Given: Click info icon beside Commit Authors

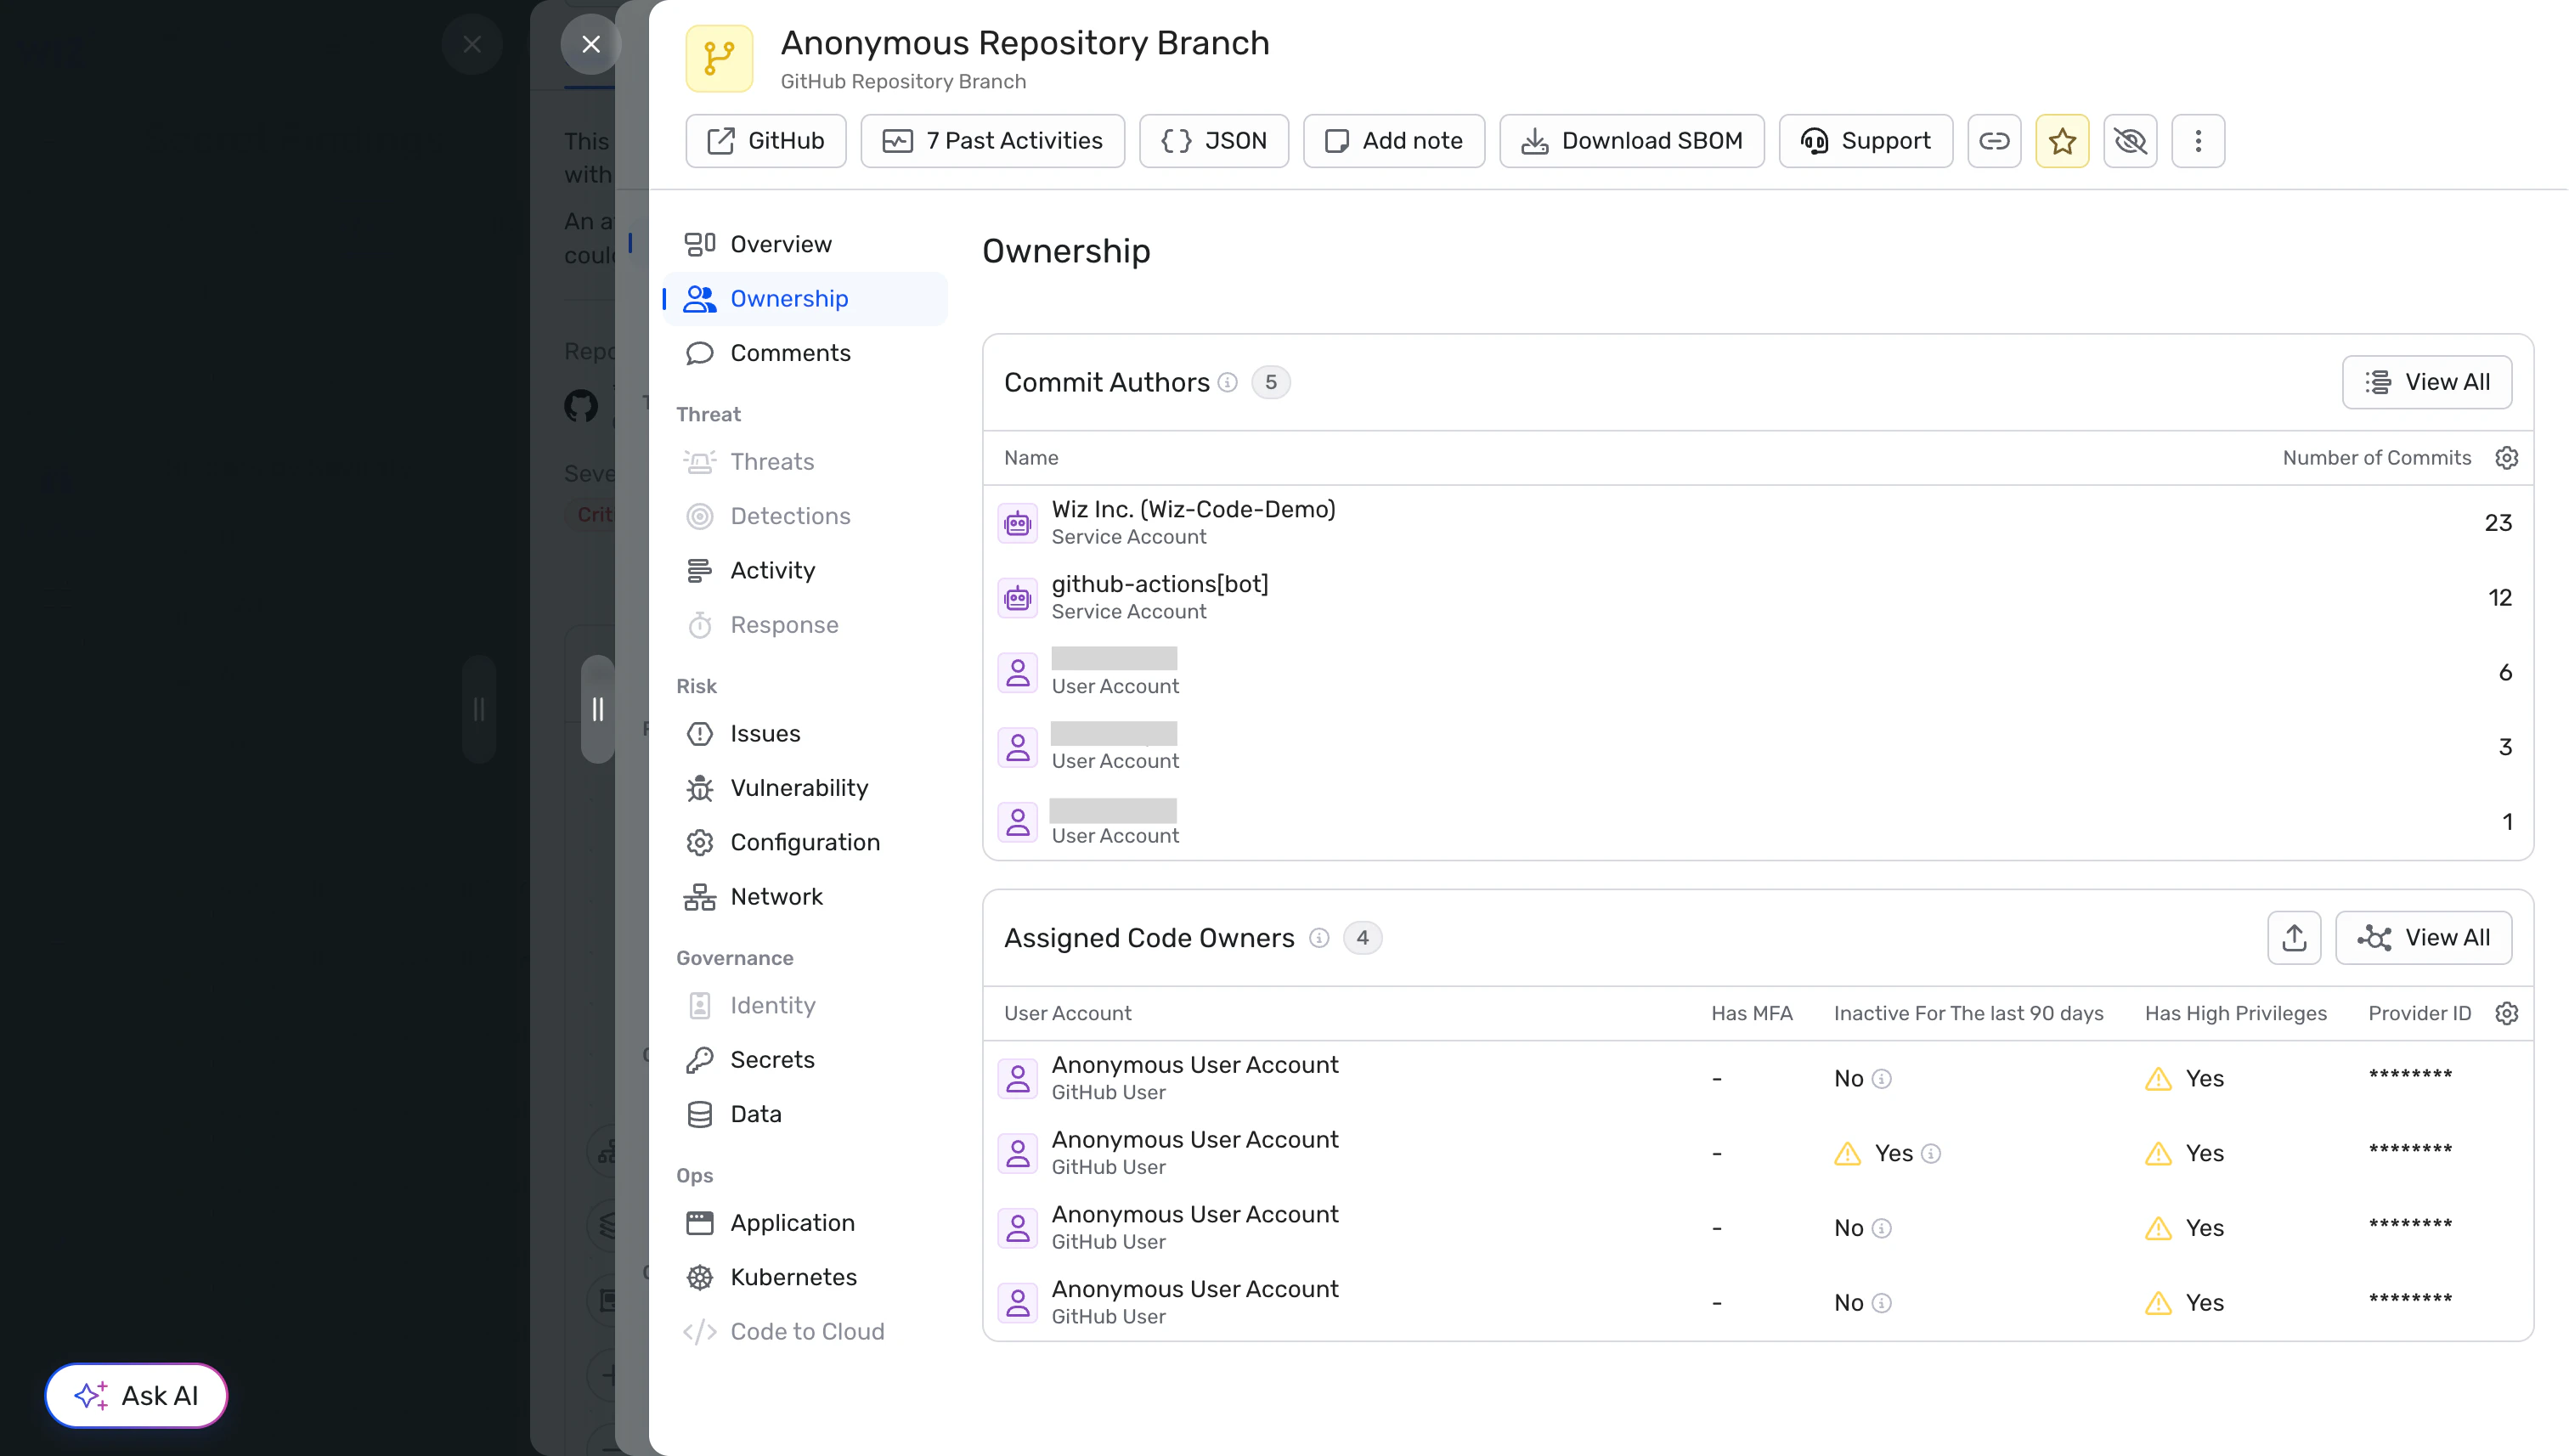Looking at the screenshot, I should [x=1228, y=383].
